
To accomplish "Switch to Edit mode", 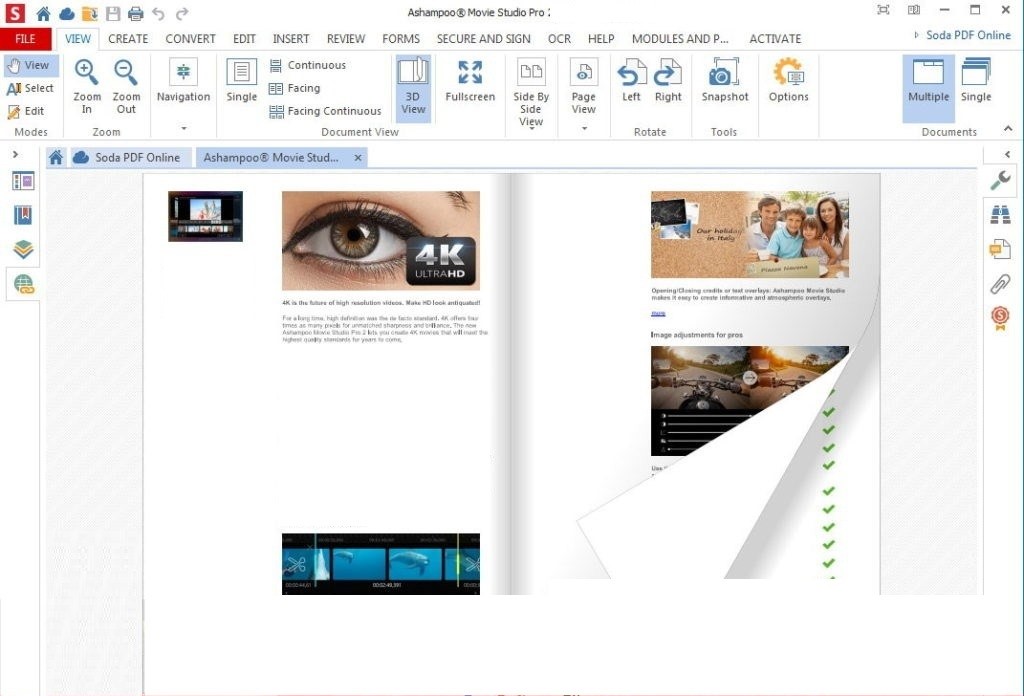I will click(26, 111).
